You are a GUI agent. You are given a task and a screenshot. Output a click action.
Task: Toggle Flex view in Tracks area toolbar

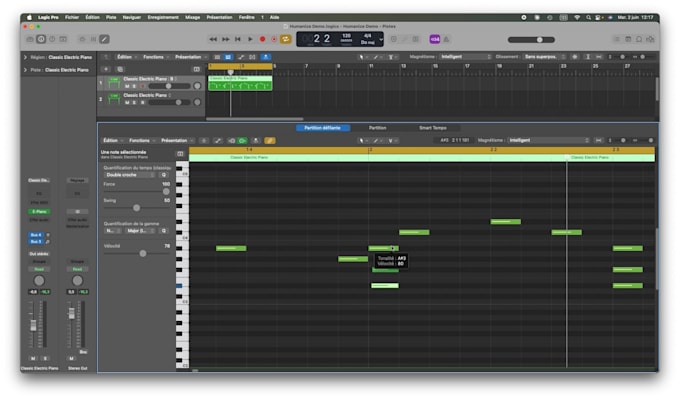pyautogui.click(x=252, y=57)
